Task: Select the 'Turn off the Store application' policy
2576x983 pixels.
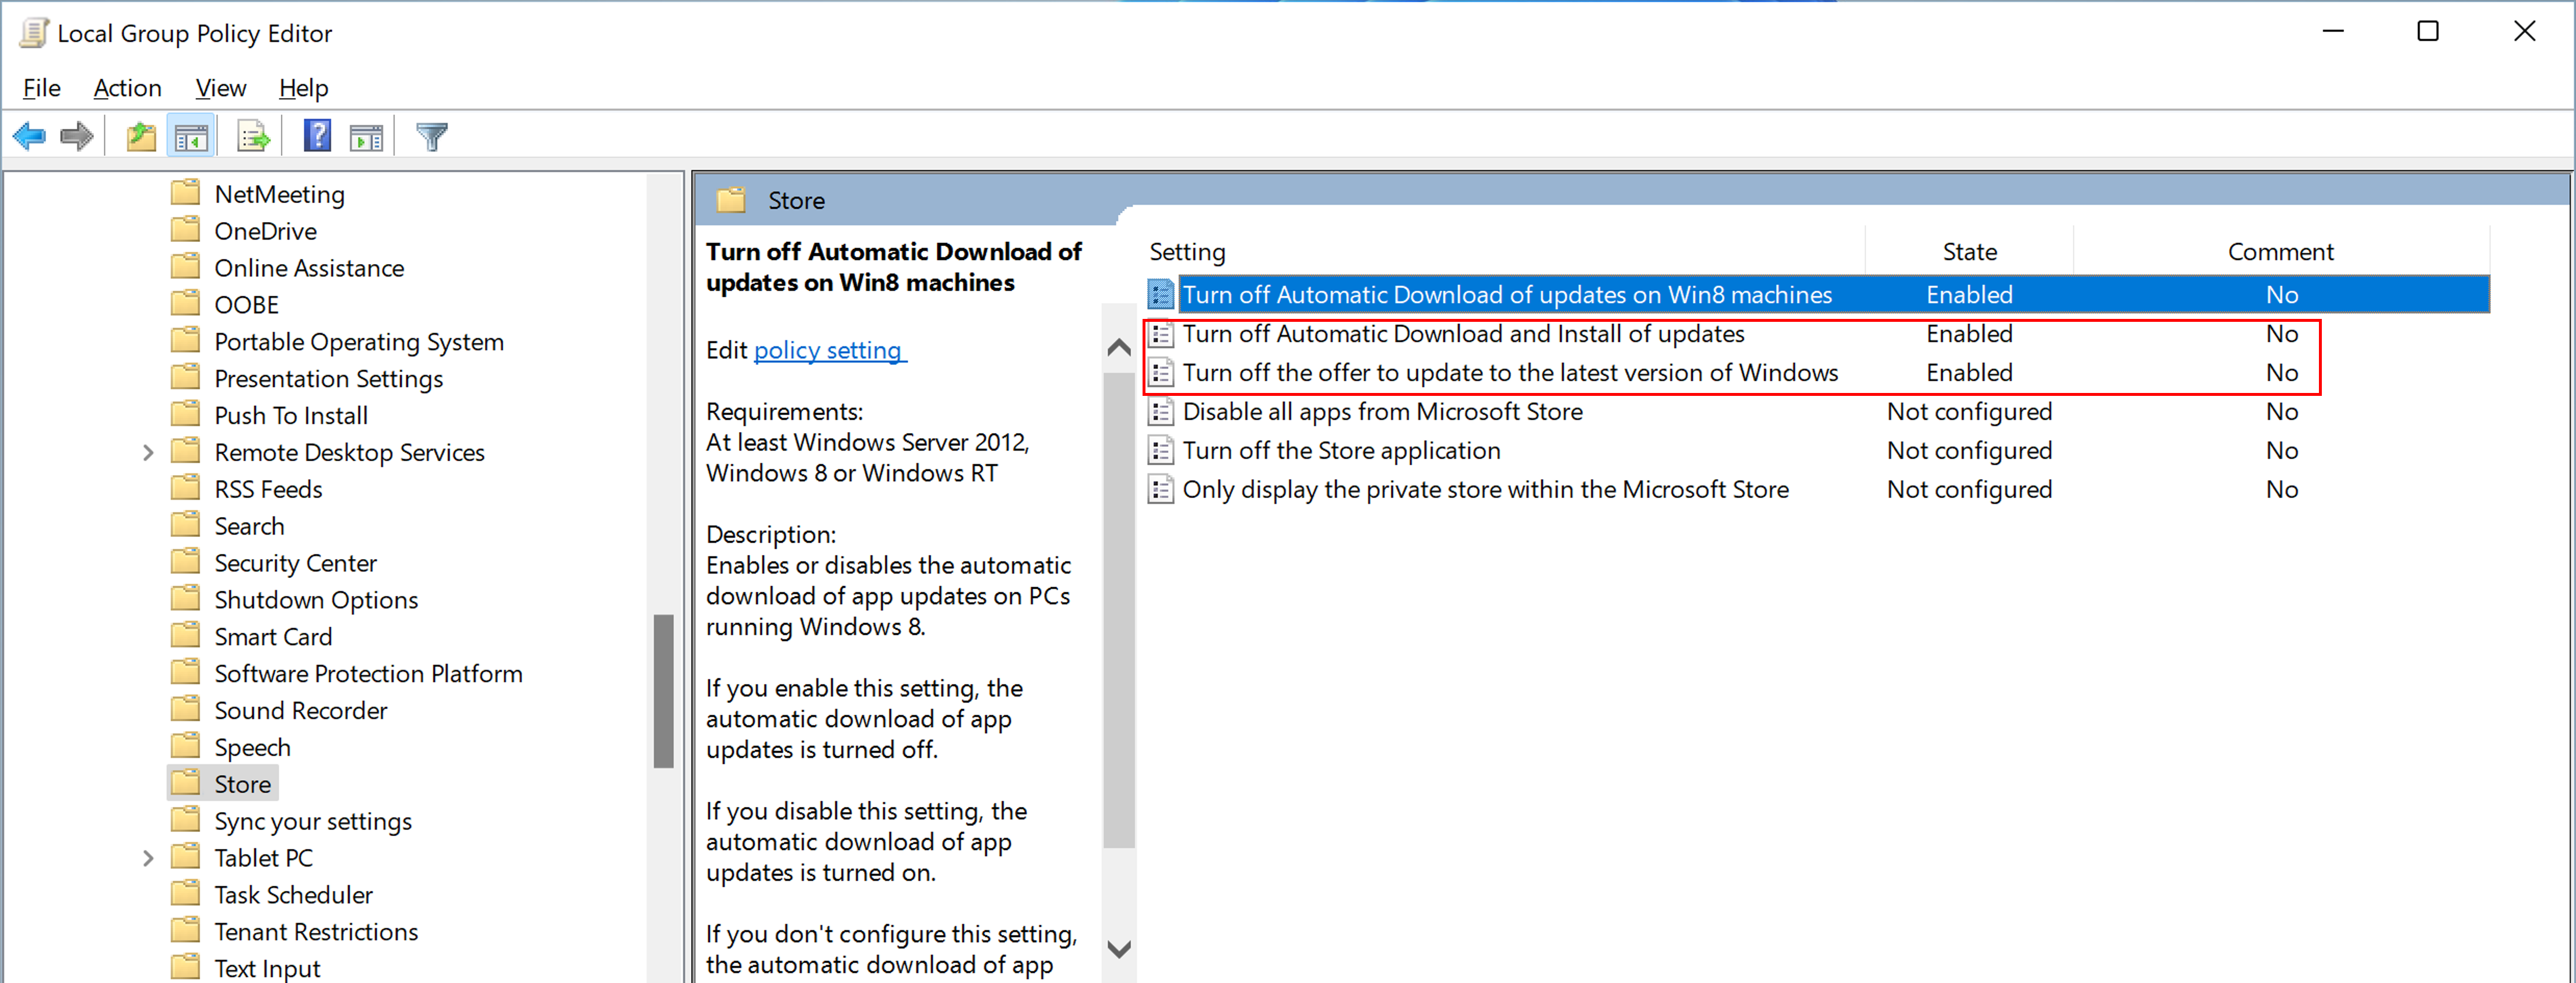Action: [x=1340, y=451]
